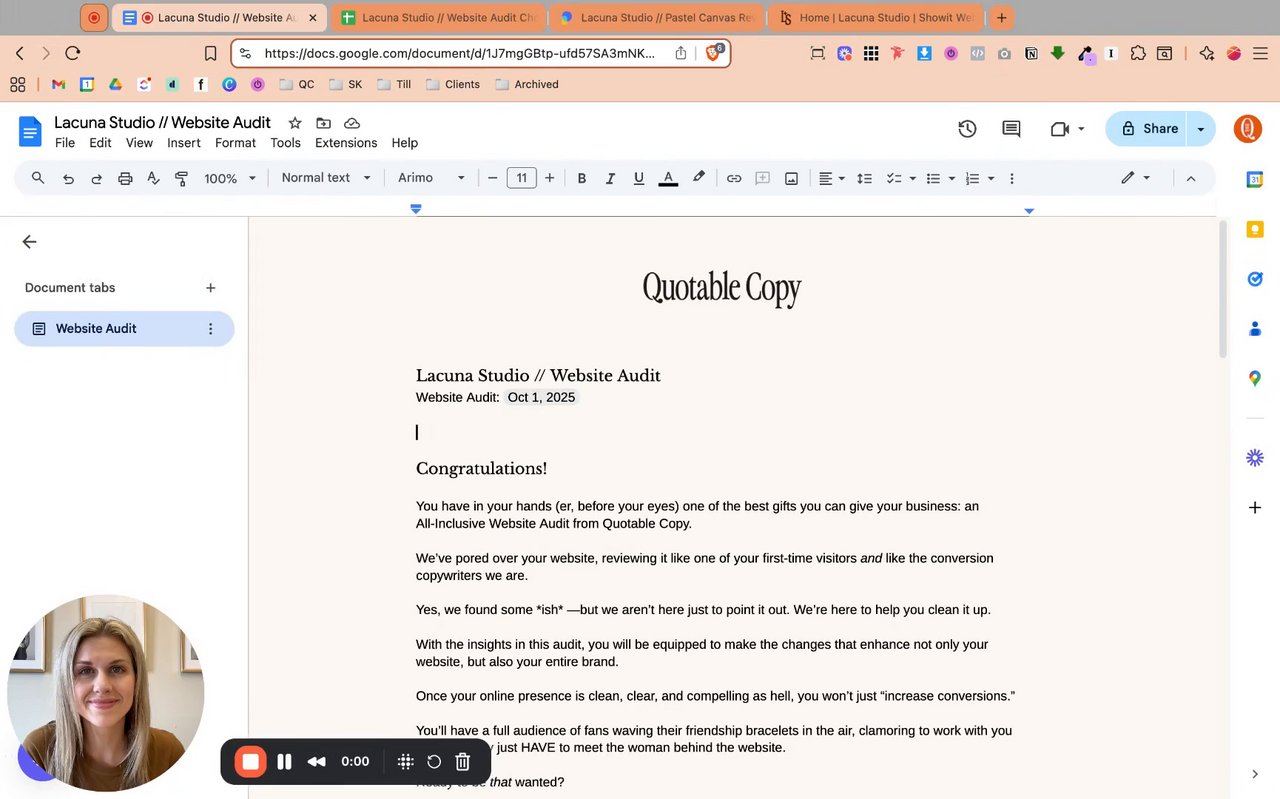1280x799 pixels.
Task: Reload the browser page
Action: click(x=72, y=53)
